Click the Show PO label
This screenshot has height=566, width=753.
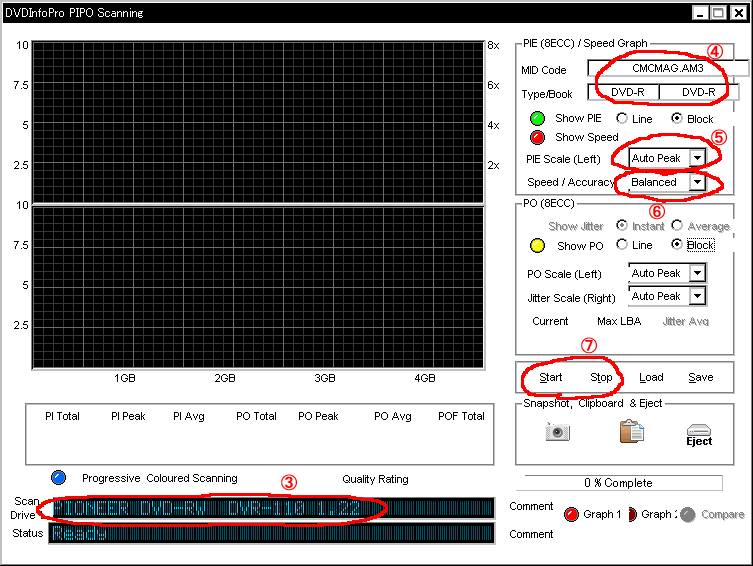[580, 246]
